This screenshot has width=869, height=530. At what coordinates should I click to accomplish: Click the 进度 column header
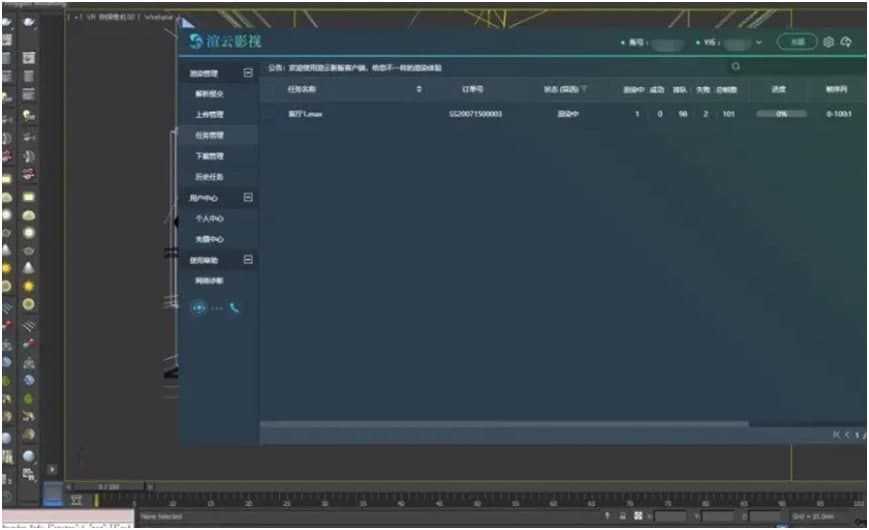coord(779,89)
